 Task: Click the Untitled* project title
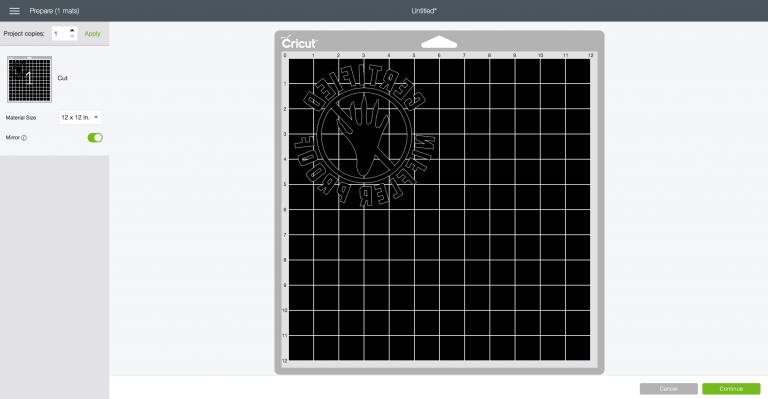click(x=424, y=11)
